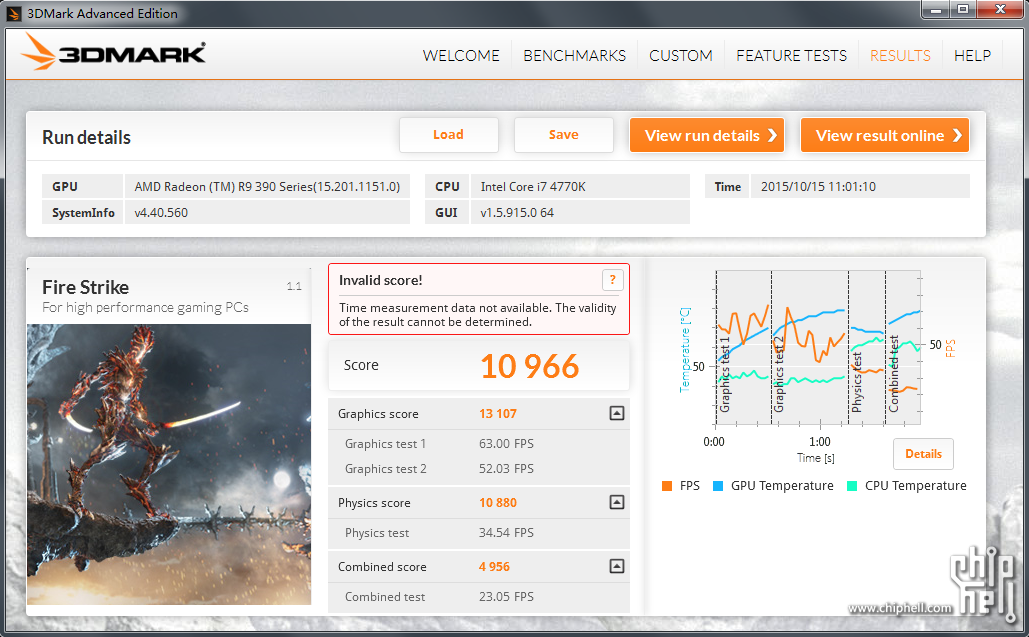The height and width of the screenshot is (637, 1029).
Task: Click the Combined score value 4 956
Action: [x=494, y=567]
